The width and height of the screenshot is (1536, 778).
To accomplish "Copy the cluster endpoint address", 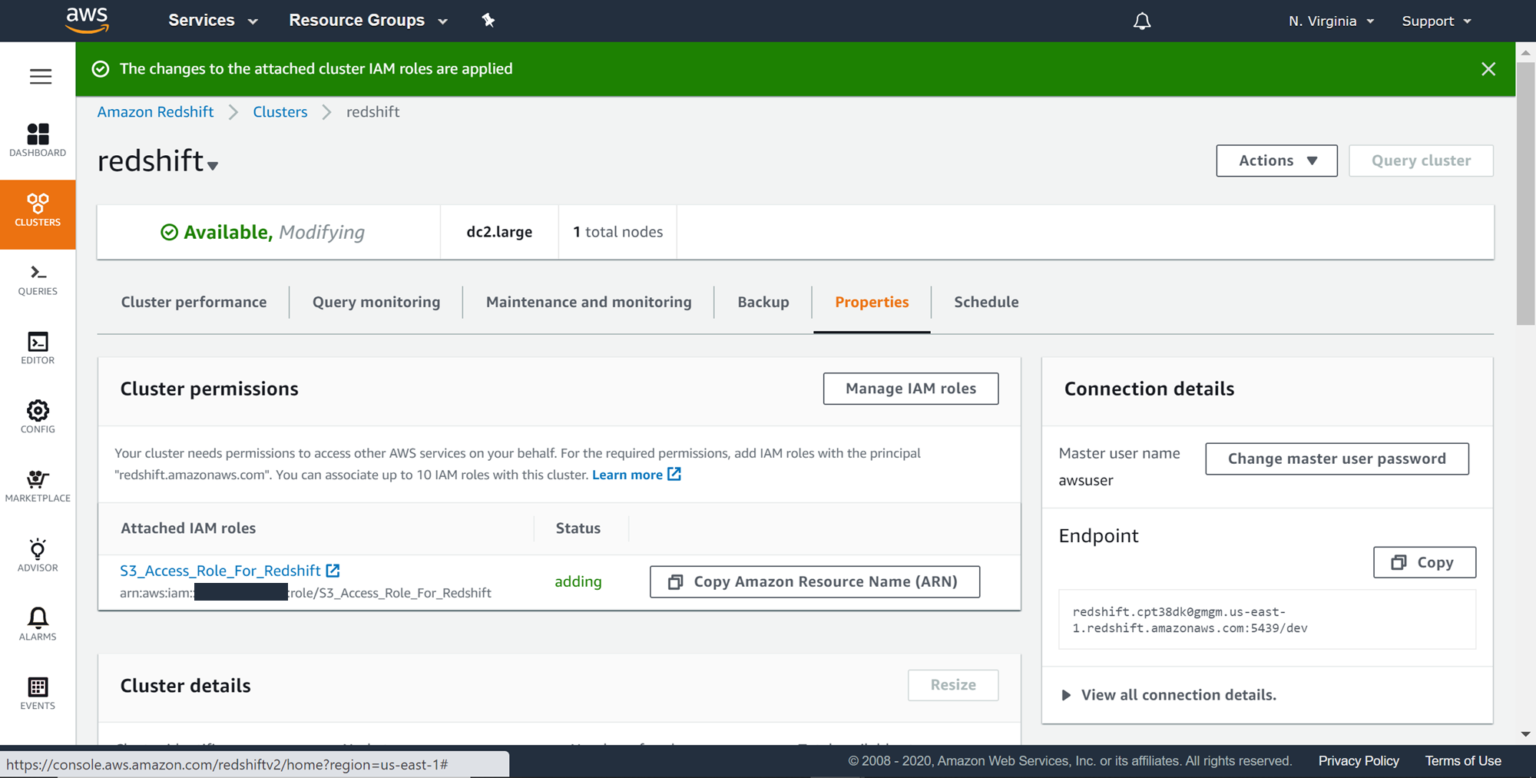I will [x=1424, y=562].
